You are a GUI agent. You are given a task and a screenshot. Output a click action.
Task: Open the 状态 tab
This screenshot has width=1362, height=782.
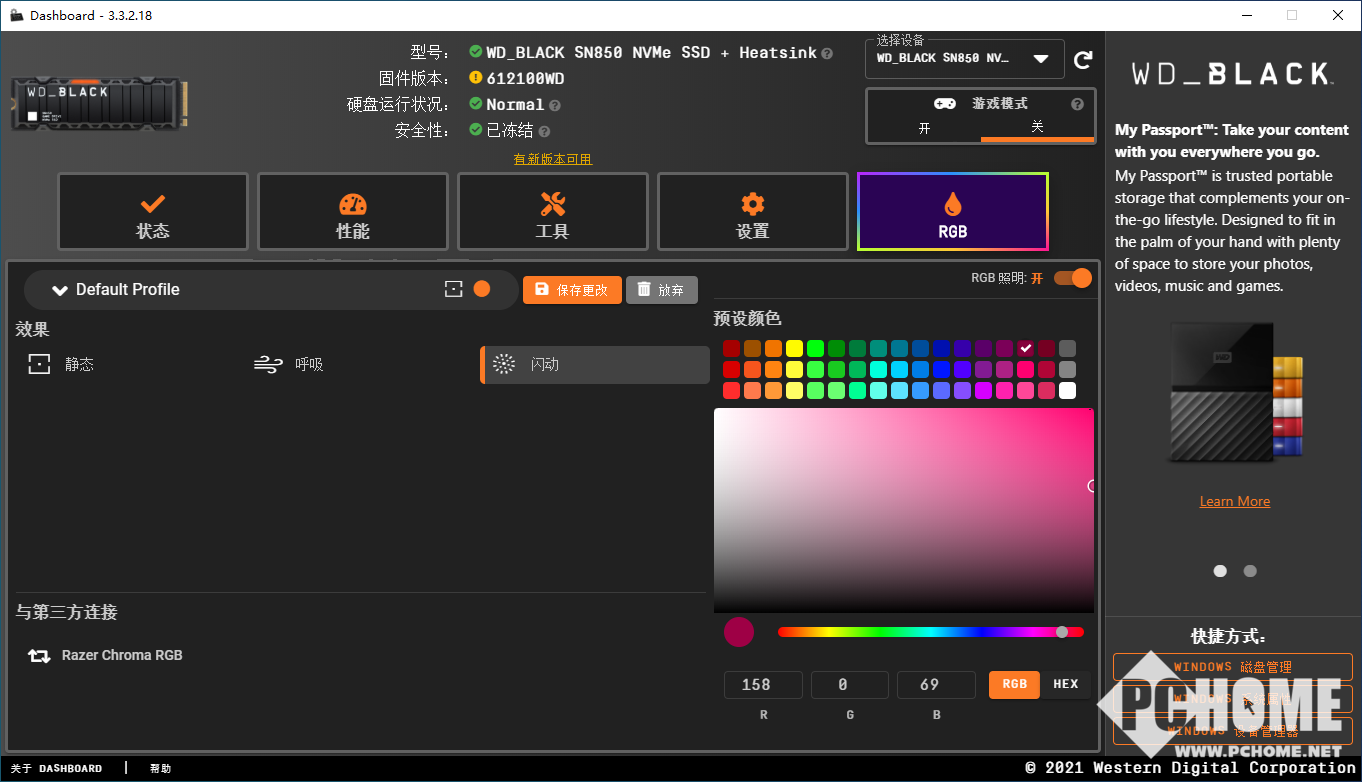pos(153,212)
